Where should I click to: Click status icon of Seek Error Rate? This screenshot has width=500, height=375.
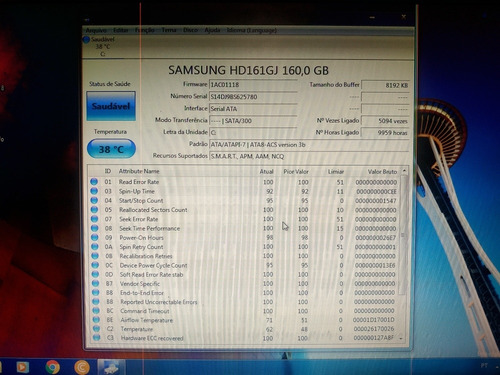tap(95, 219)
